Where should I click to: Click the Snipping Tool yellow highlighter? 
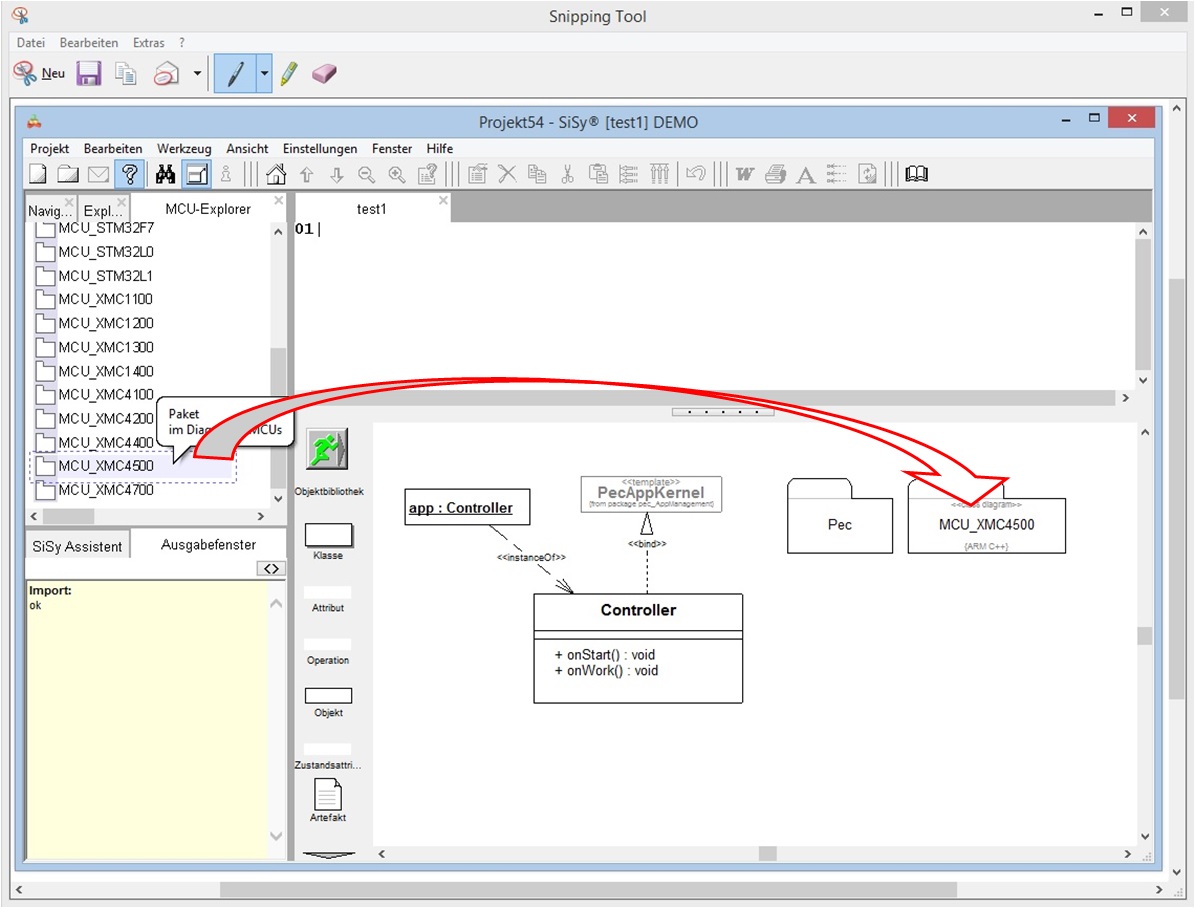pos(289,74)
